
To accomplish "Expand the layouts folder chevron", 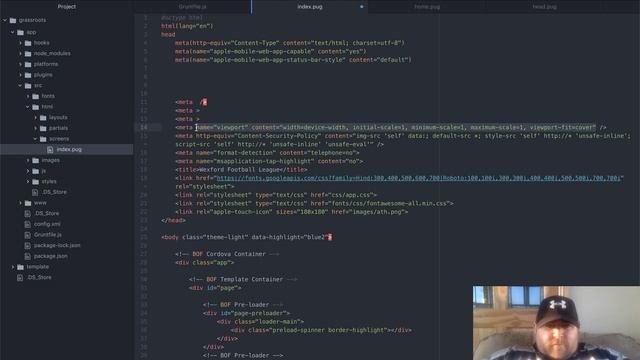I will coord(36,117).
